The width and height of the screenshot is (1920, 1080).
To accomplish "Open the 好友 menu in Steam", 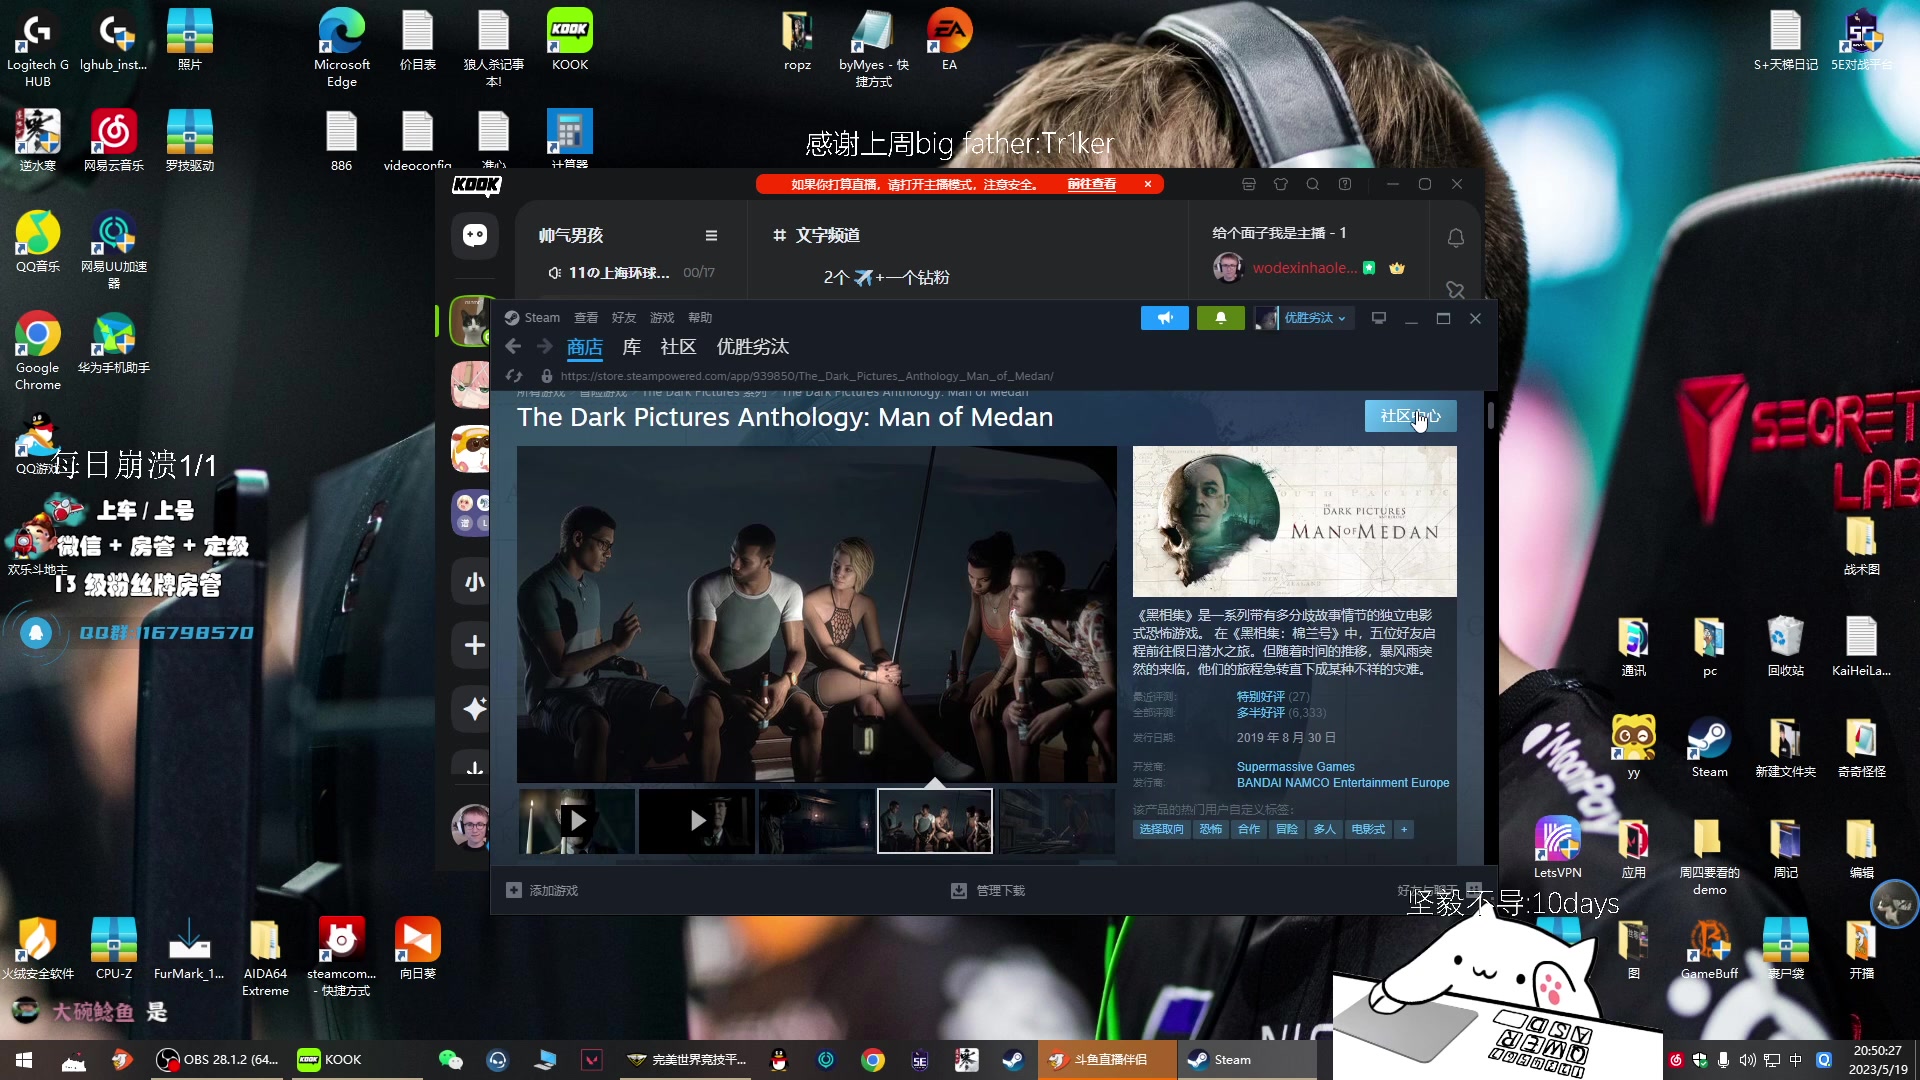I will pyautogui.click(x=624, y=318).
